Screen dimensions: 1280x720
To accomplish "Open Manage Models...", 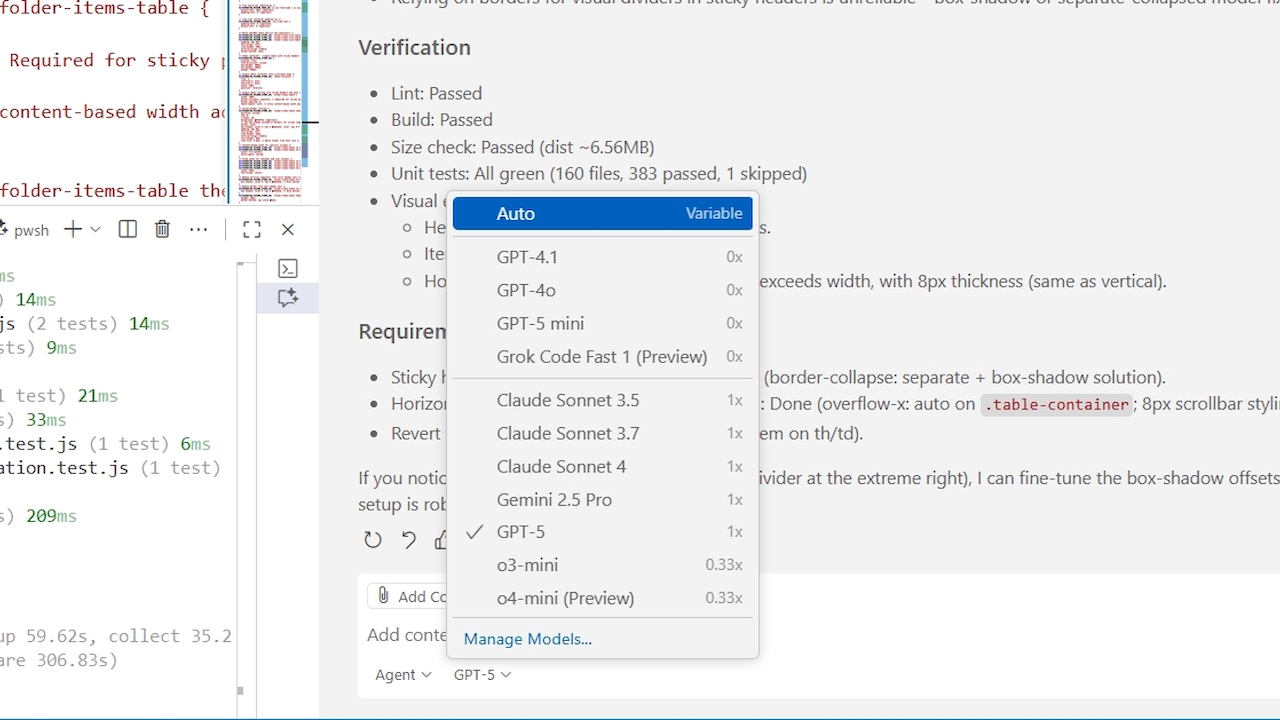I will point(528,638).
